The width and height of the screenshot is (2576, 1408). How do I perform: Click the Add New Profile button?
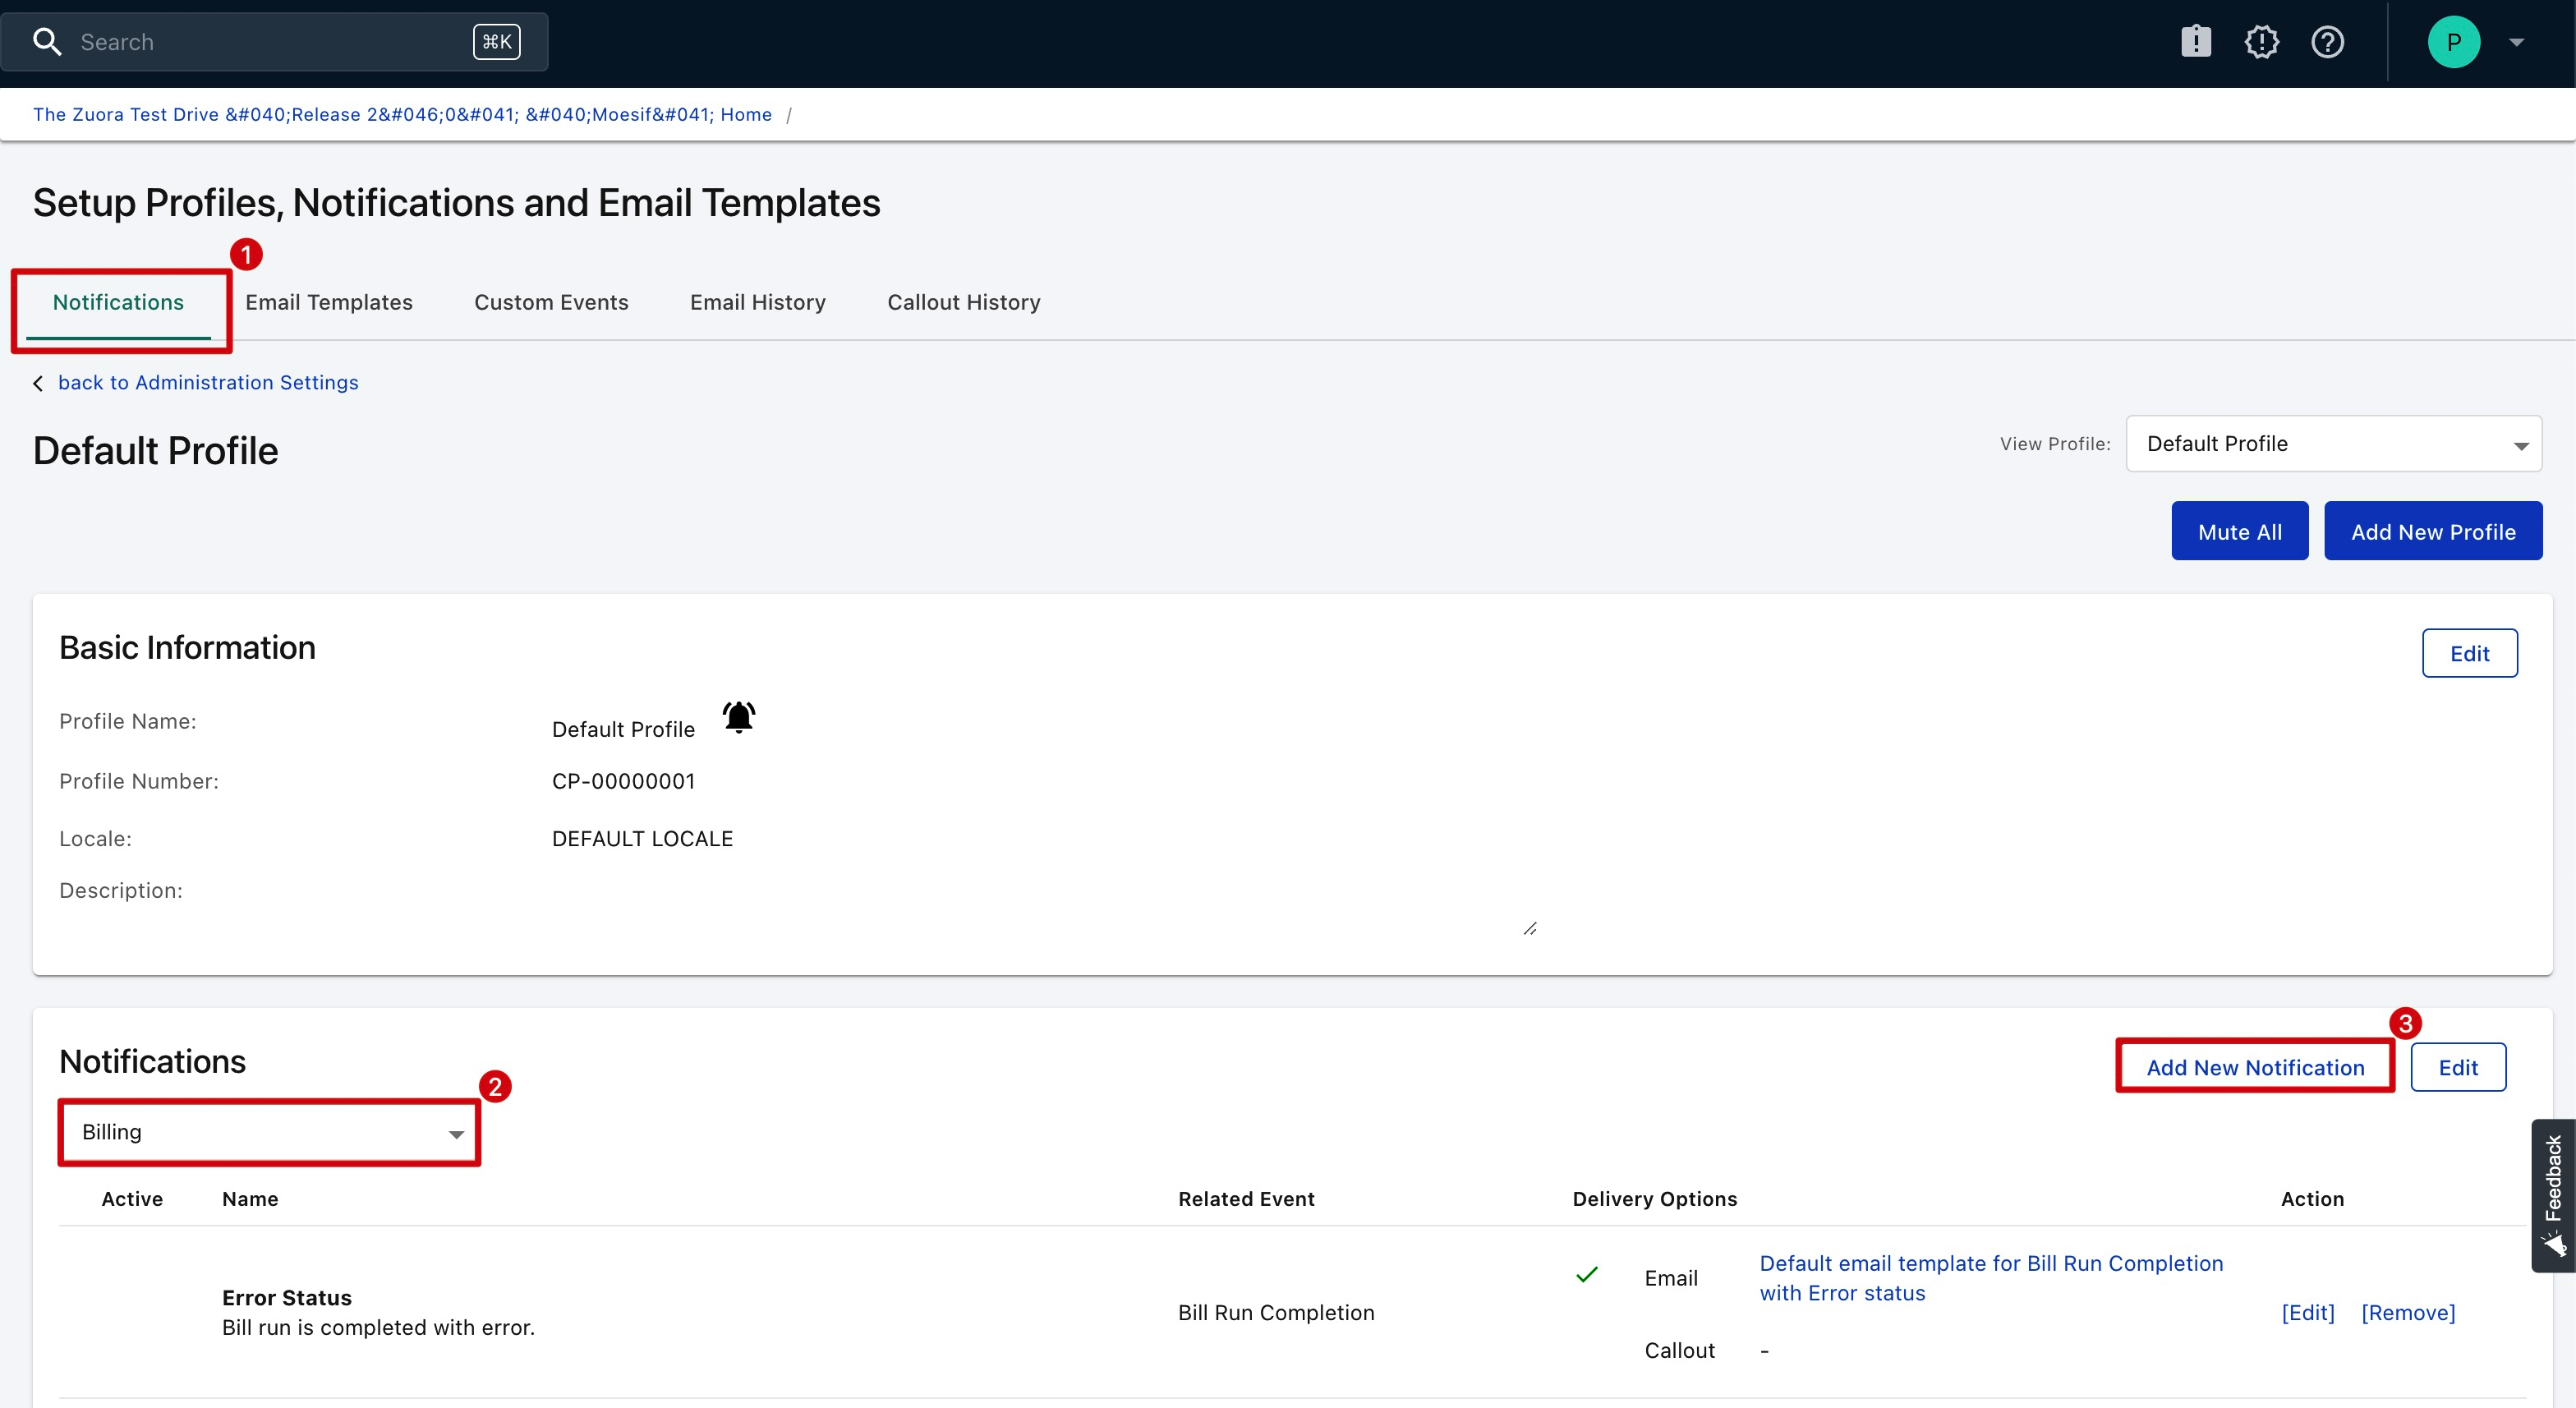(x=2432, y=532)
